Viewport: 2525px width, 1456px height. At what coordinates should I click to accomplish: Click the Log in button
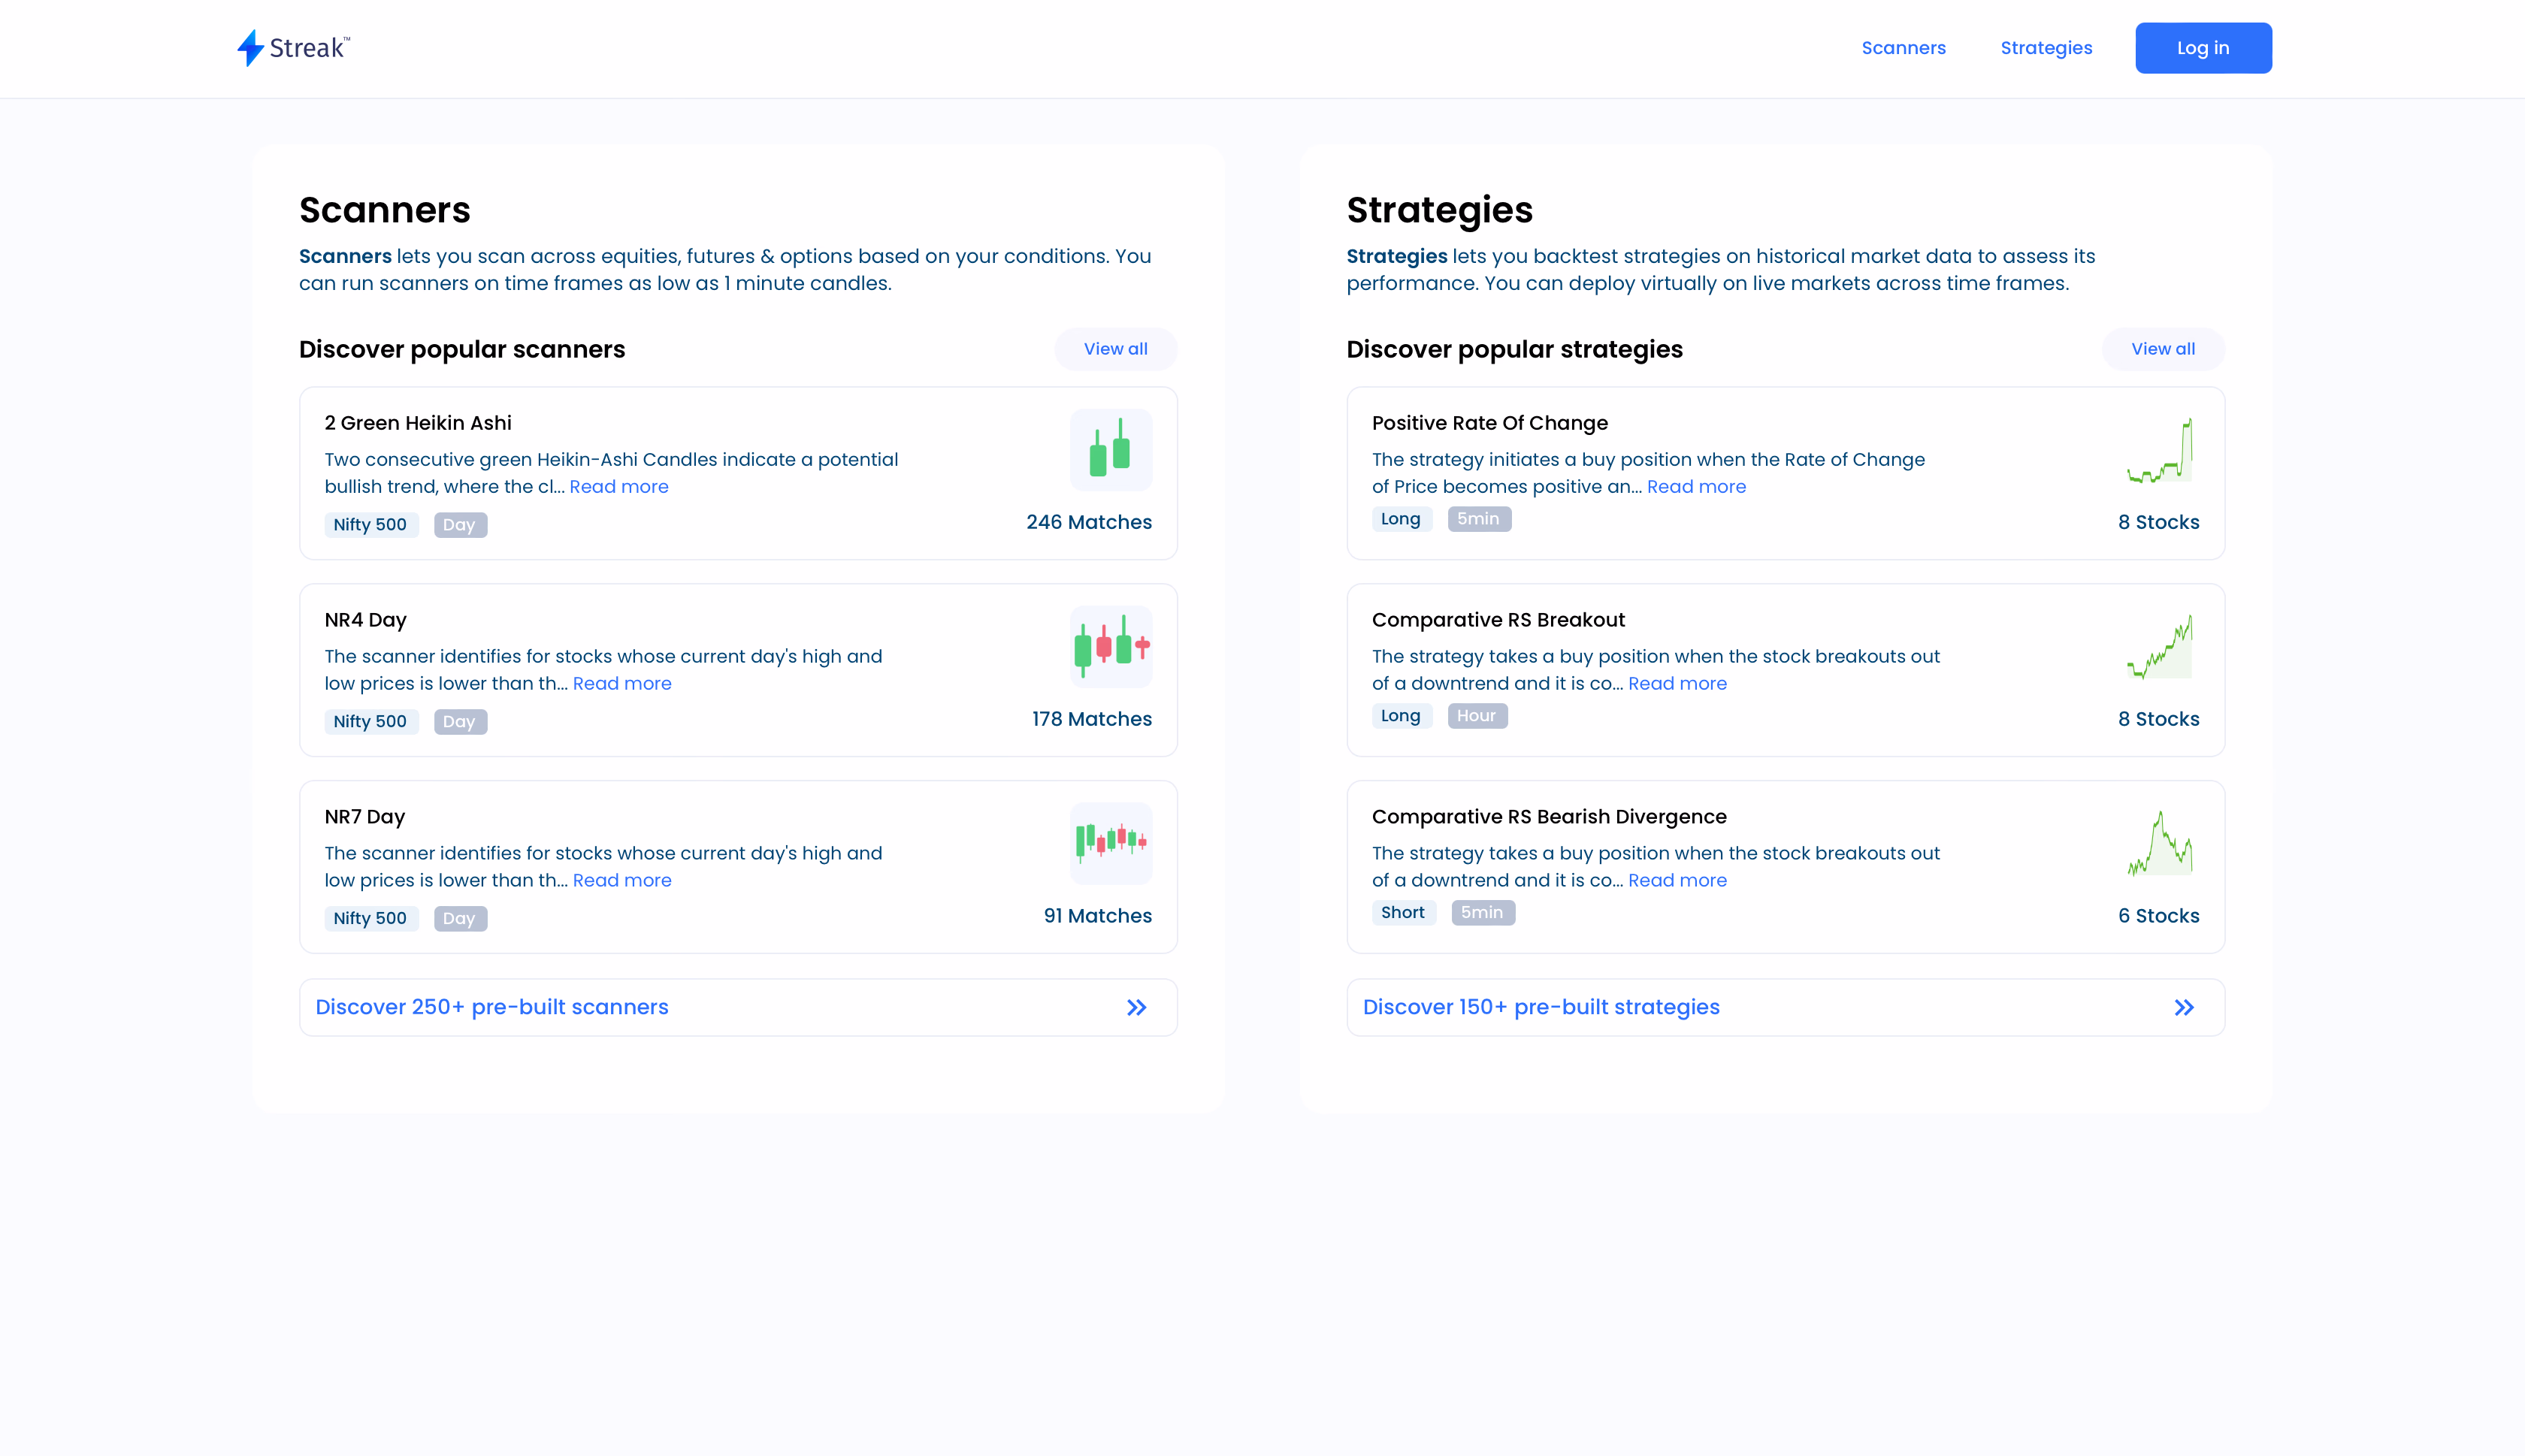pos(2203,47)
